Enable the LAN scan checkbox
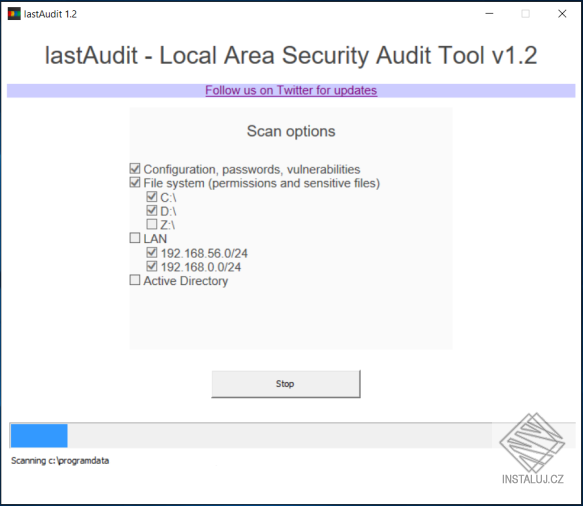 (x=135, y=238)
